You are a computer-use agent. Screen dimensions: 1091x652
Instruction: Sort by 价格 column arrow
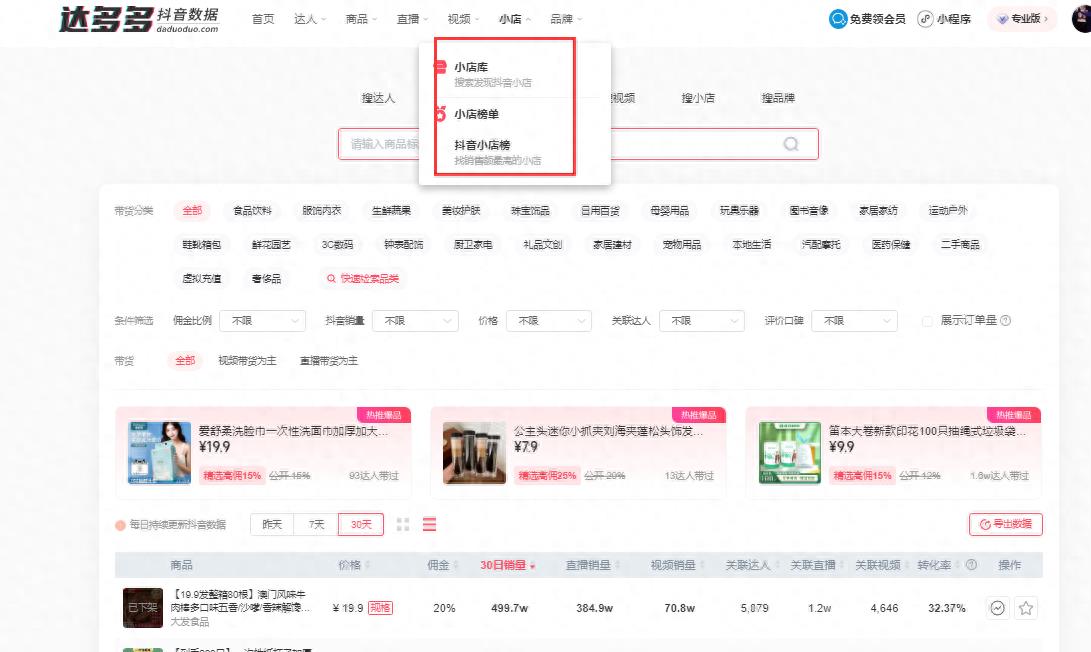(x=367, y=565)
